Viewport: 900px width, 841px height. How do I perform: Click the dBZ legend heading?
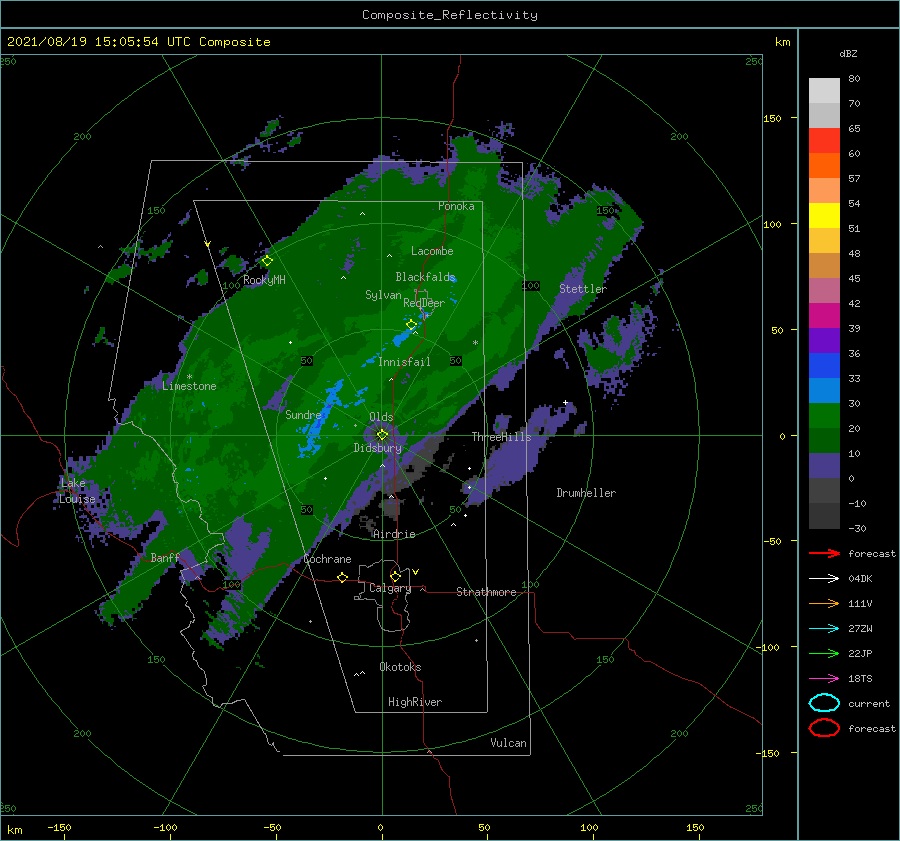click(x=848, y=53)
